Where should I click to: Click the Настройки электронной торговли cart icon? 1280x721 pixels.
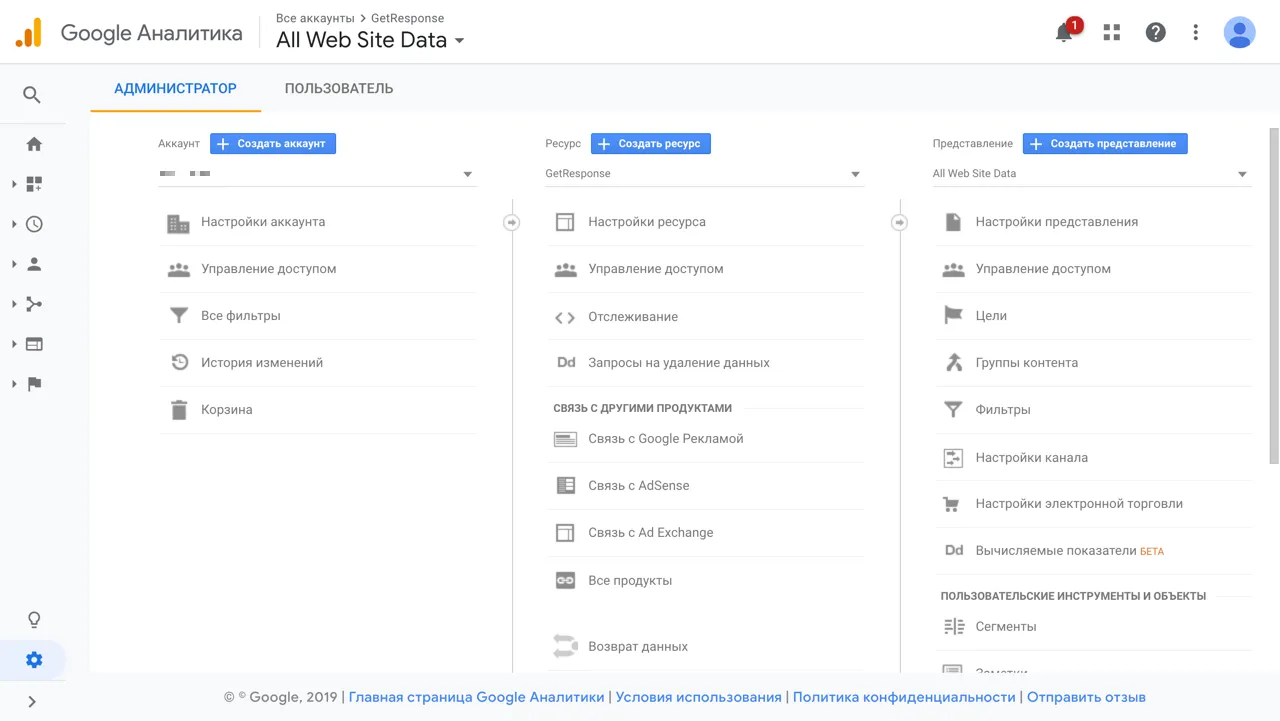click(953, 504)
